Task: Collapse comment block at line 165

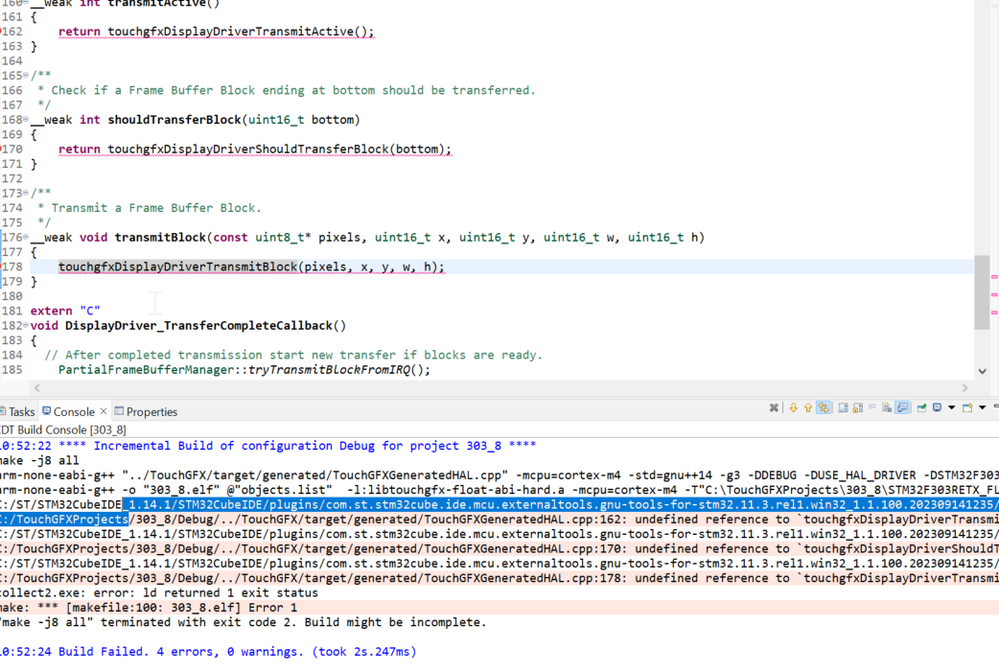Action: click(x=25, y=75)
